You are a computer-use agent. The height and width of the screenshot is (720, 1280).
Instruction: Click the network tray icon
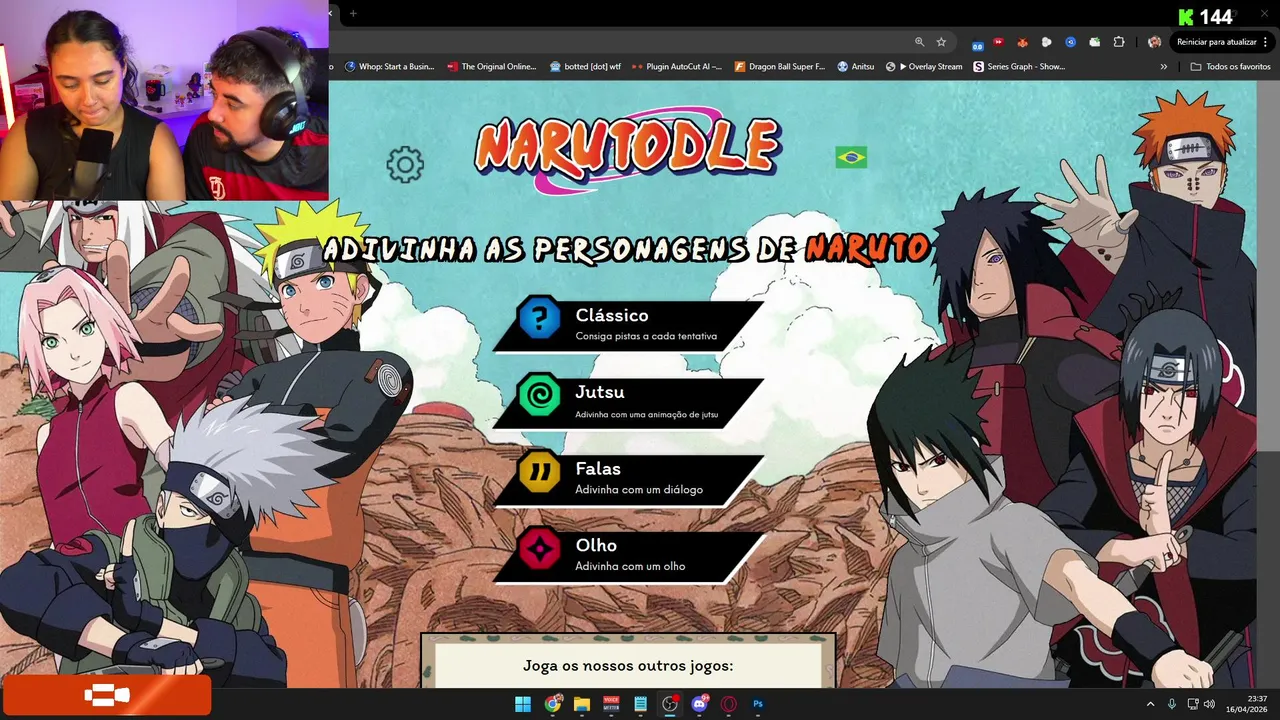tap(1192, 704)
